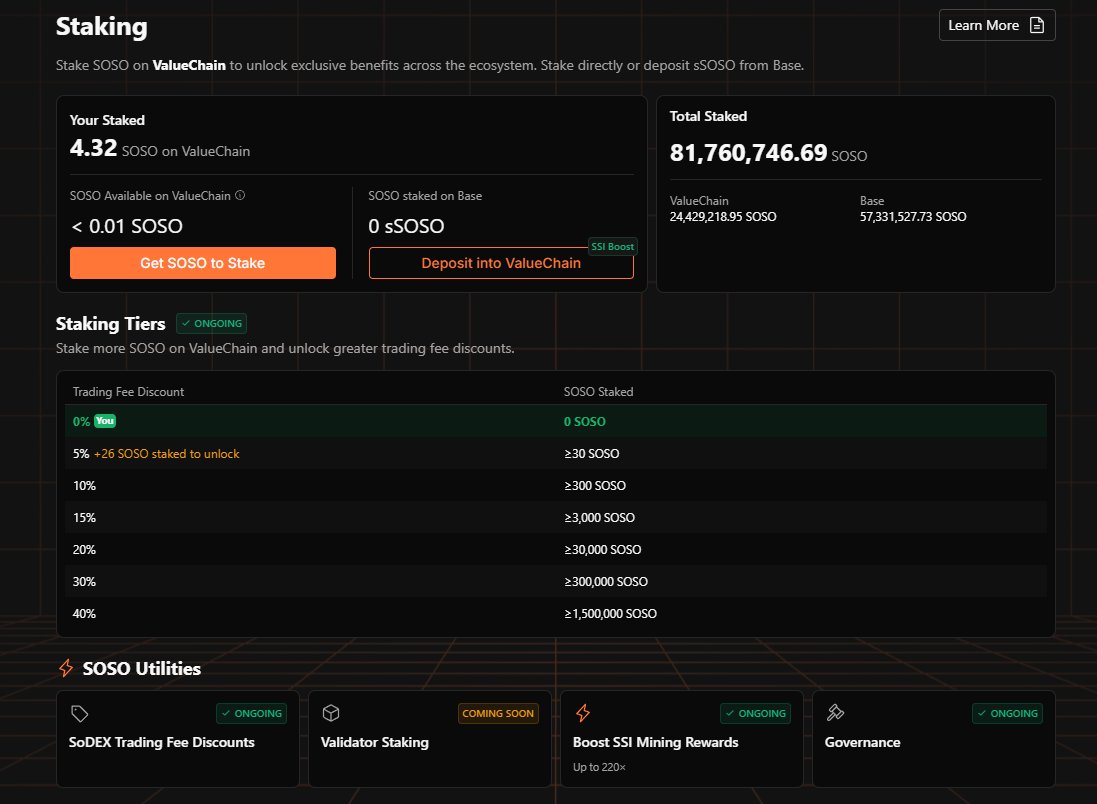Click Deposit into ValueChain
The width and height of the screenshot is (1097, 804).
click(500, 263)
